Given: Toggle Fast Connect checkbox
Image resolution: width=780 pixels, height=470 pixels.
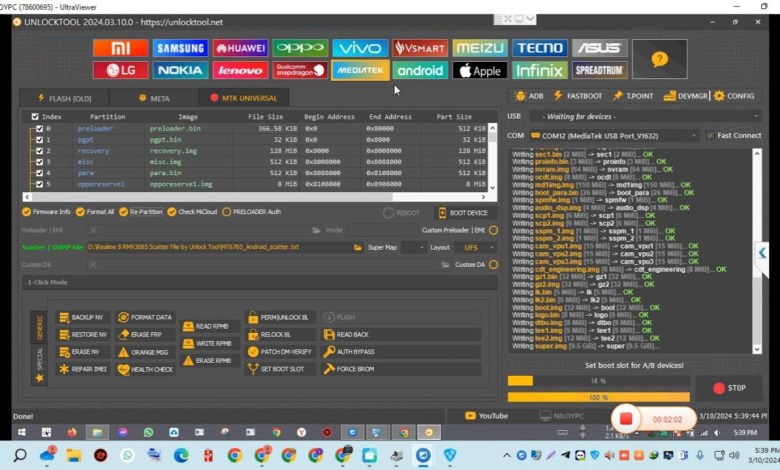Looking at the screenshot, I should (x=710, y=135).
